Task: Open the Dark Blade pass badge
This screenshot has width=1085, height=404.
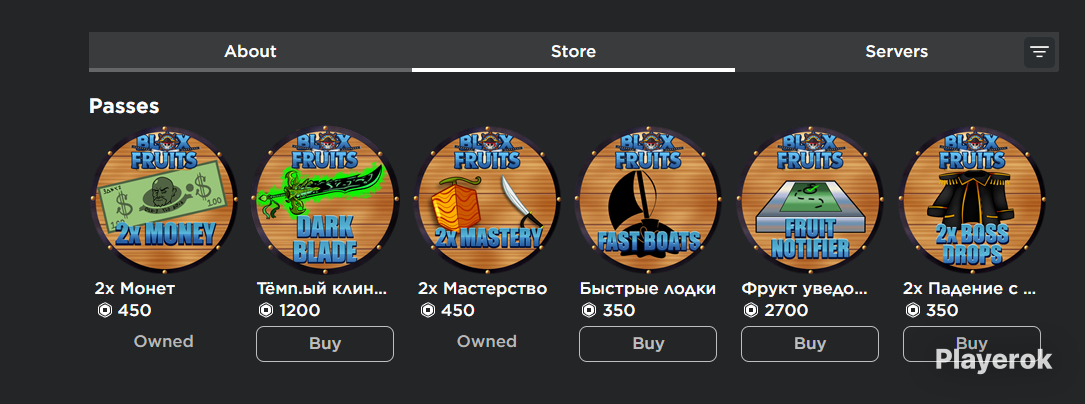Action: pos(325,199)
